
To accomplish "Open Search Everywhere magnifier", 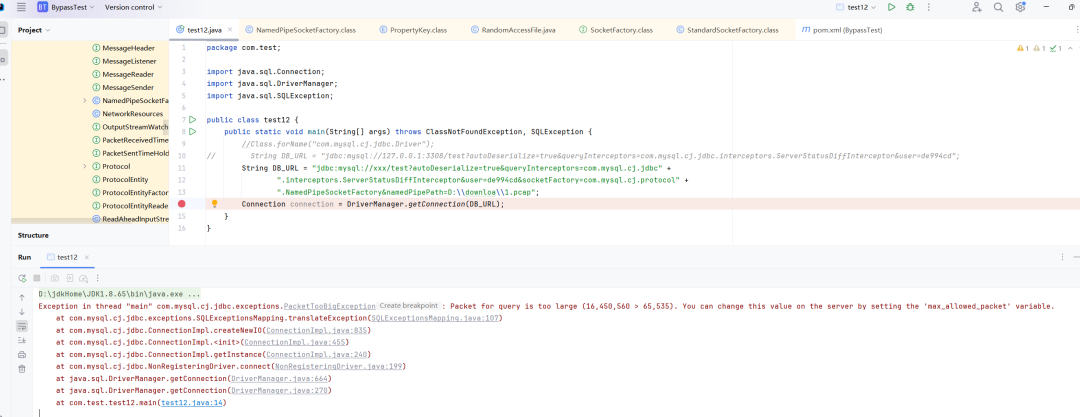I will [x=998, y=7].
